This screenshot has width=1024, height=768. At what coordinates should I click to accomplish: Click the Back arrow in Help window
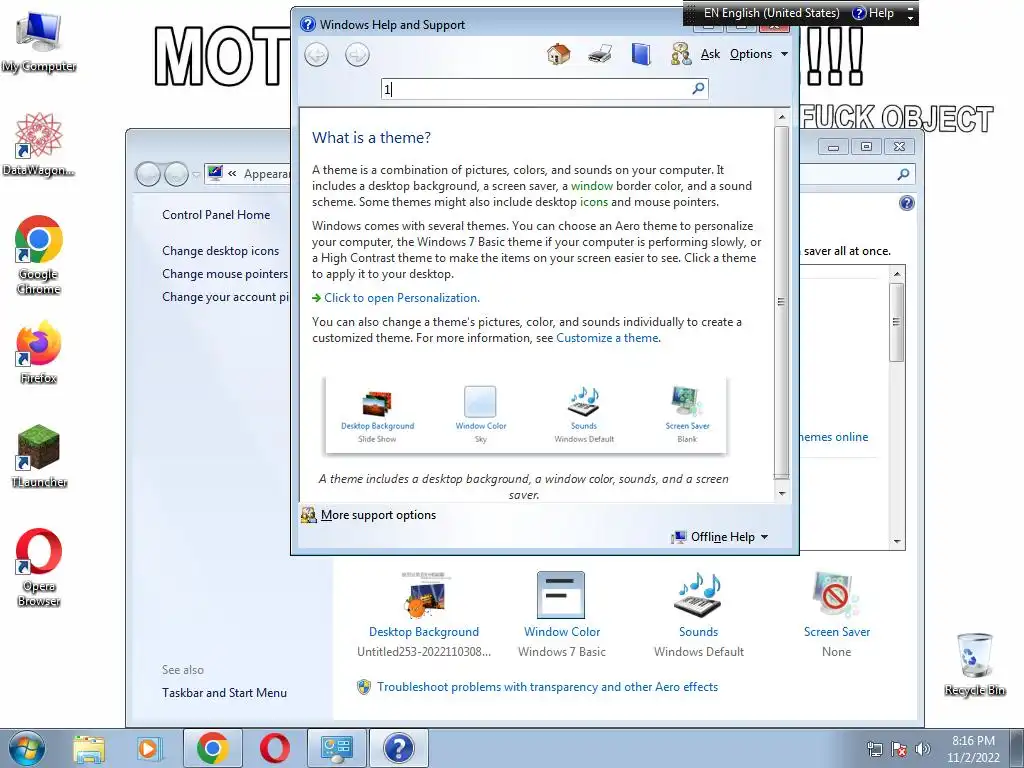pyautogui.click(x=317, y=55)
